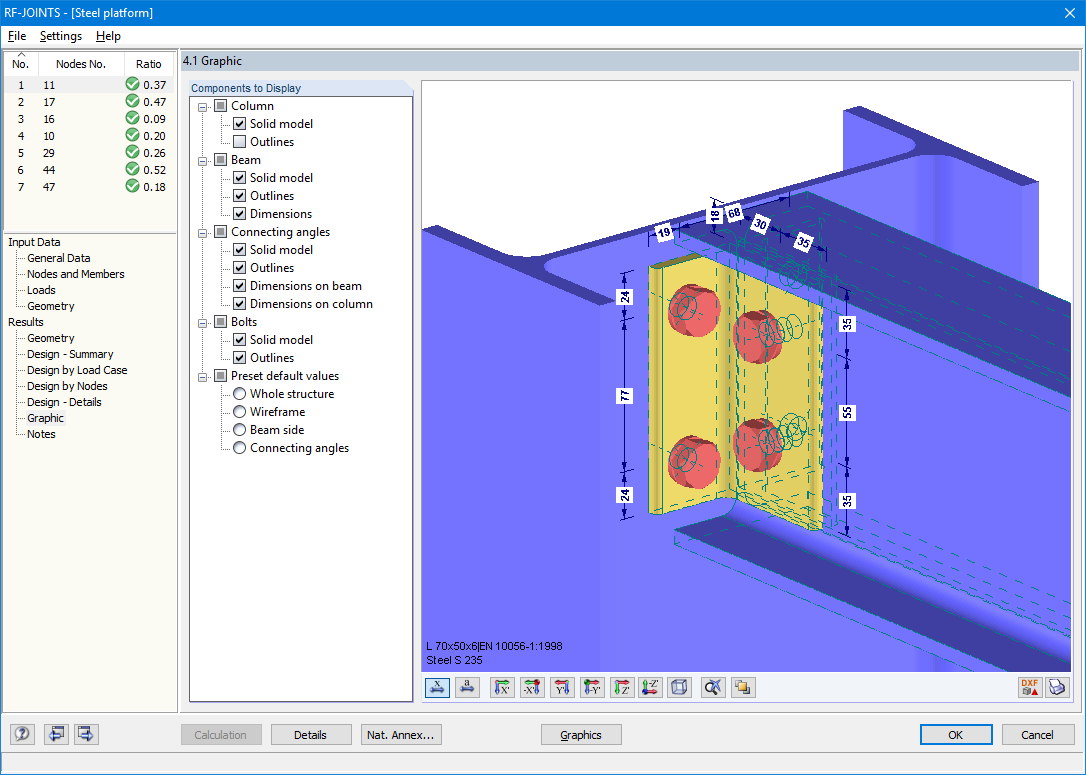The image size is (1086, 775).
Task: Set view in -Z' direction
Action: (x=650, y=688)
